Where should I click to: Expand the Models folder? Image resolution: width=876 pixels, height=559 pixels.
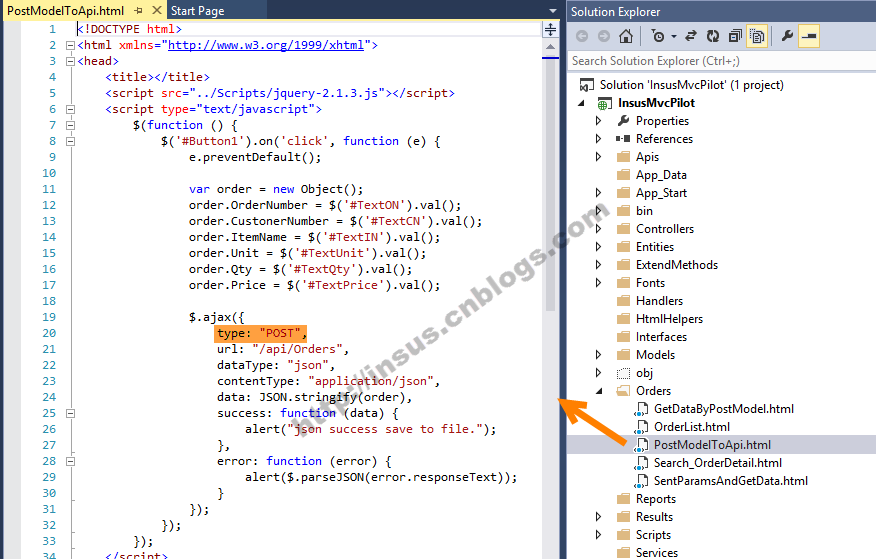(598, 355)
